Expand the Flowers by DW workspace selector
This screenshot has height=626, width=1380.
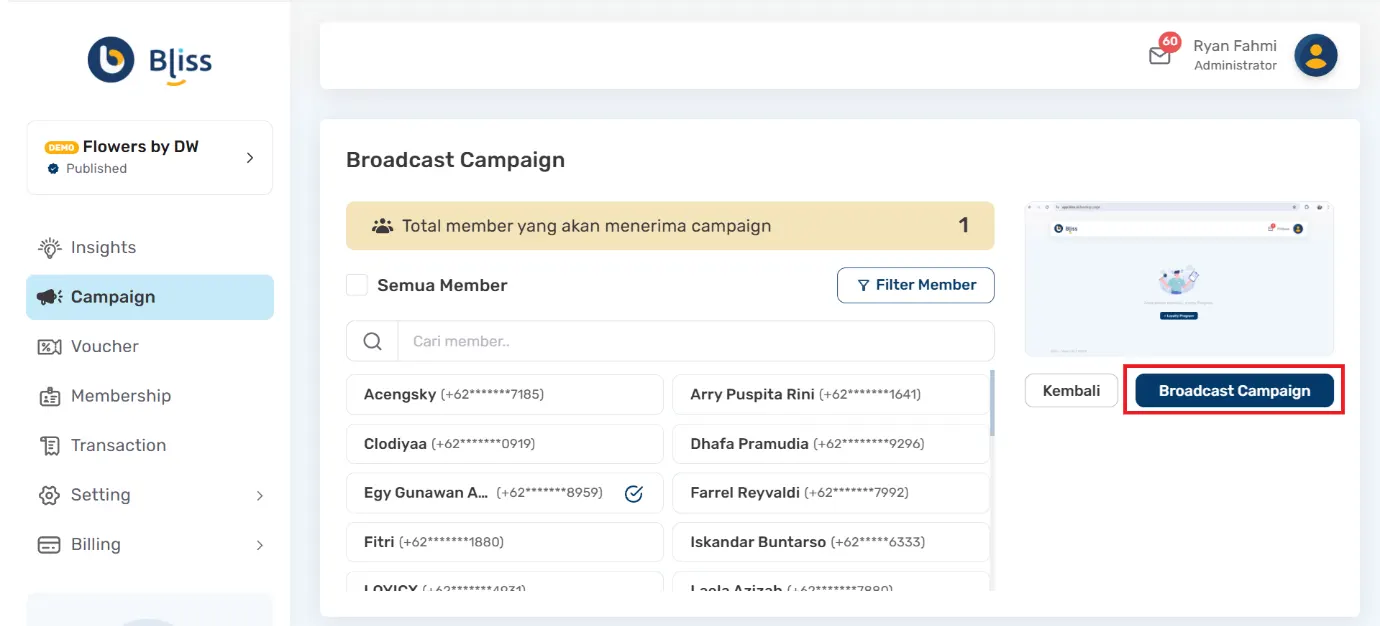[251, 157]
